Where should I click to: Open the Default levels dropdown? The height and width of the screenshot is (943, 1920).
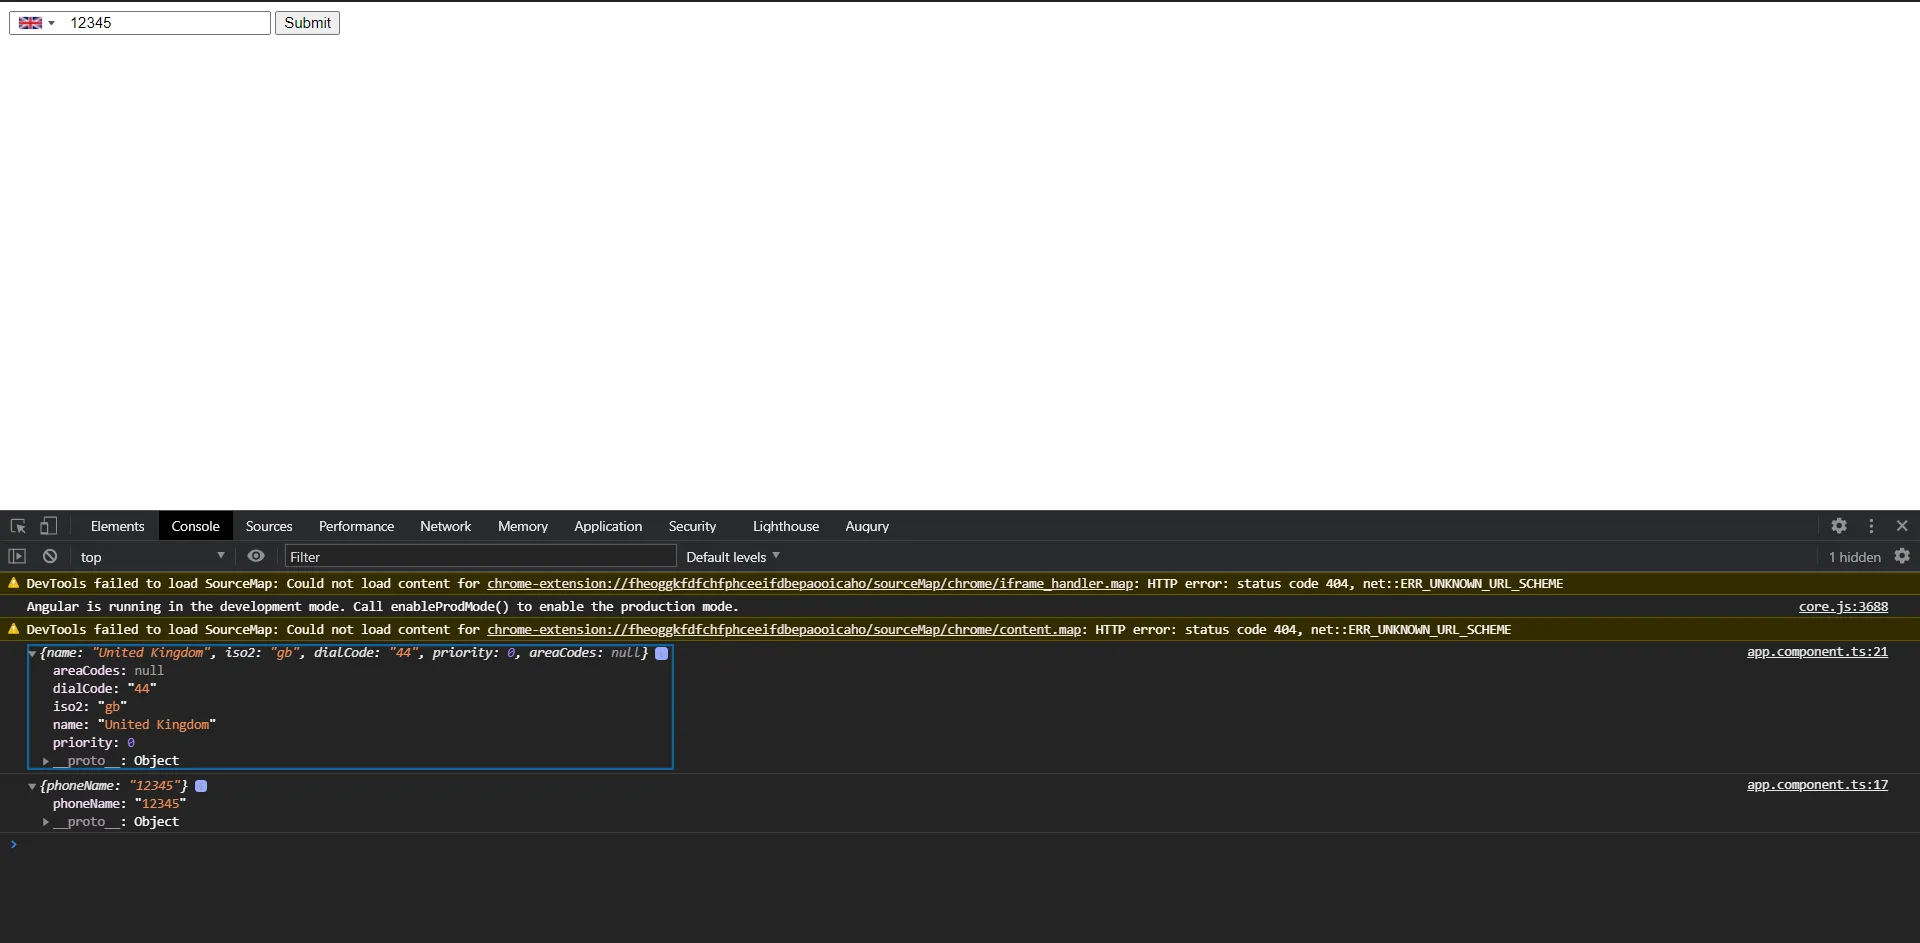733,557
